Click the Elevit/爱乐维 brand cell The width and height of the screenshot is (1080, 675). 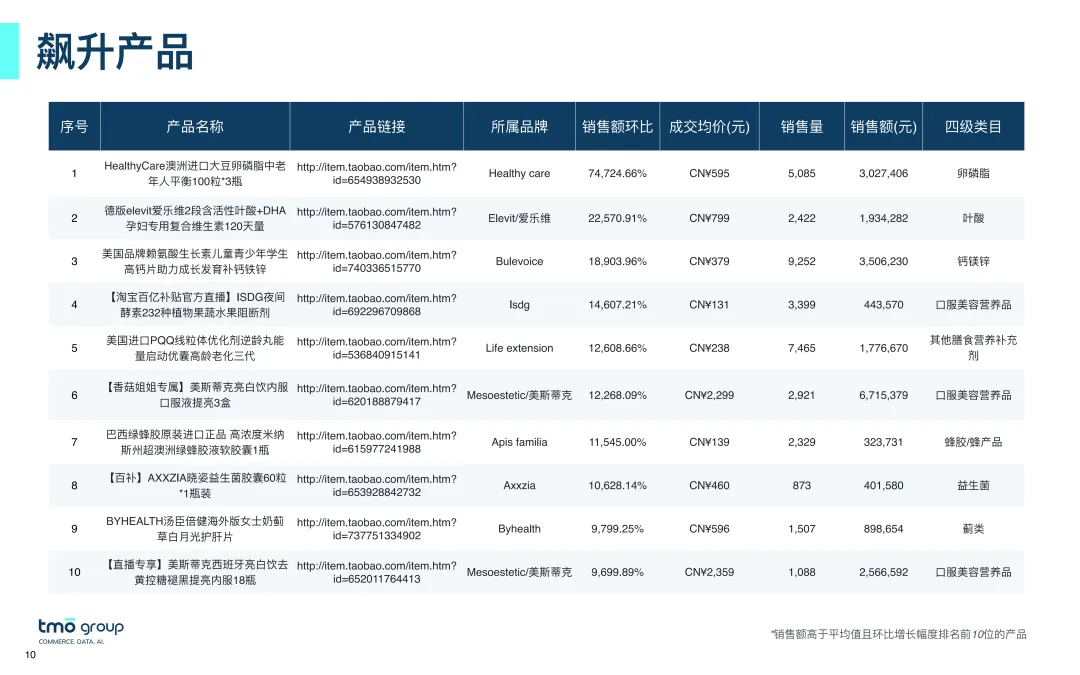pyautogui.click(x=519, y=218)
